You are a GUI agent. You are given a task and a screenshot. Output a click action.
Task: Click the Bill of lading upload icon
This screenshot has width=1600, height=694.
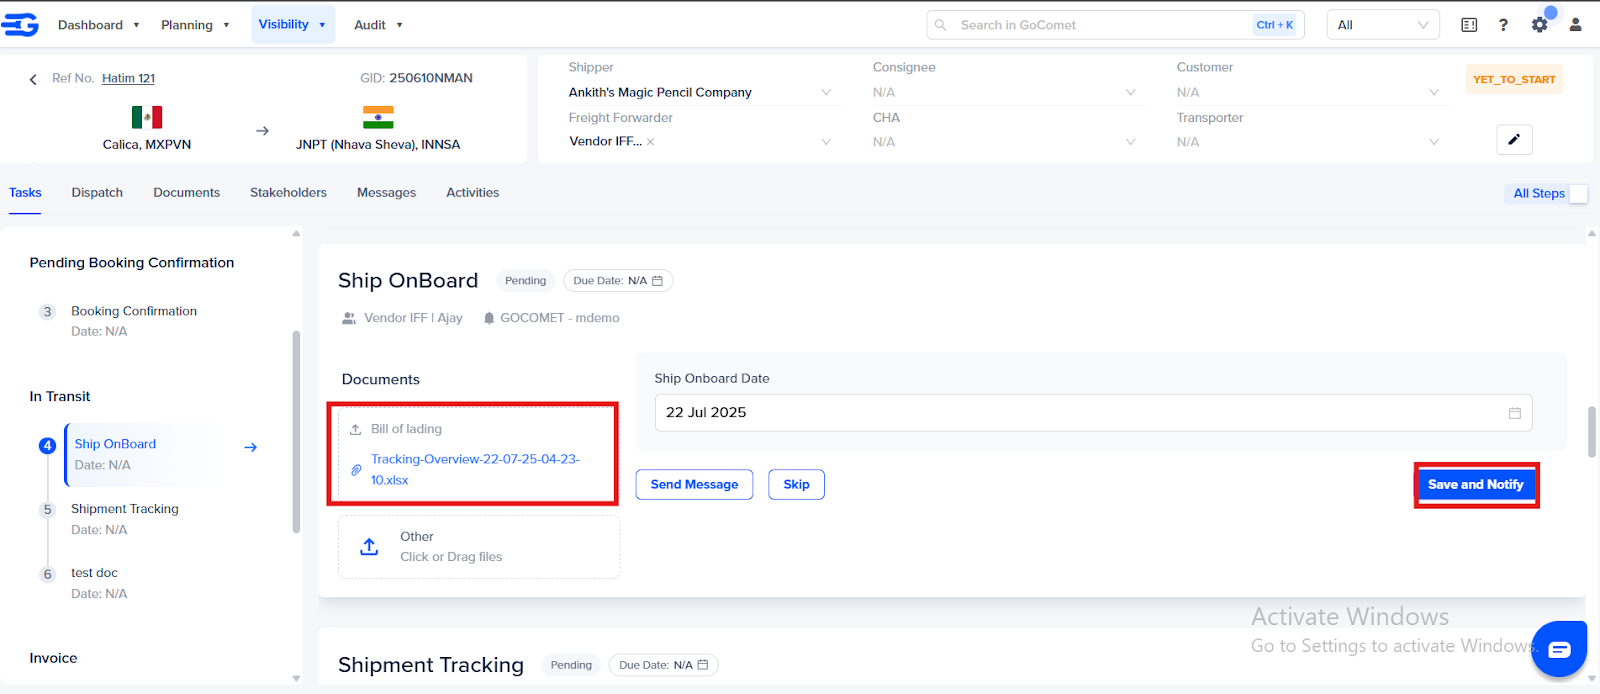point(355,430)
